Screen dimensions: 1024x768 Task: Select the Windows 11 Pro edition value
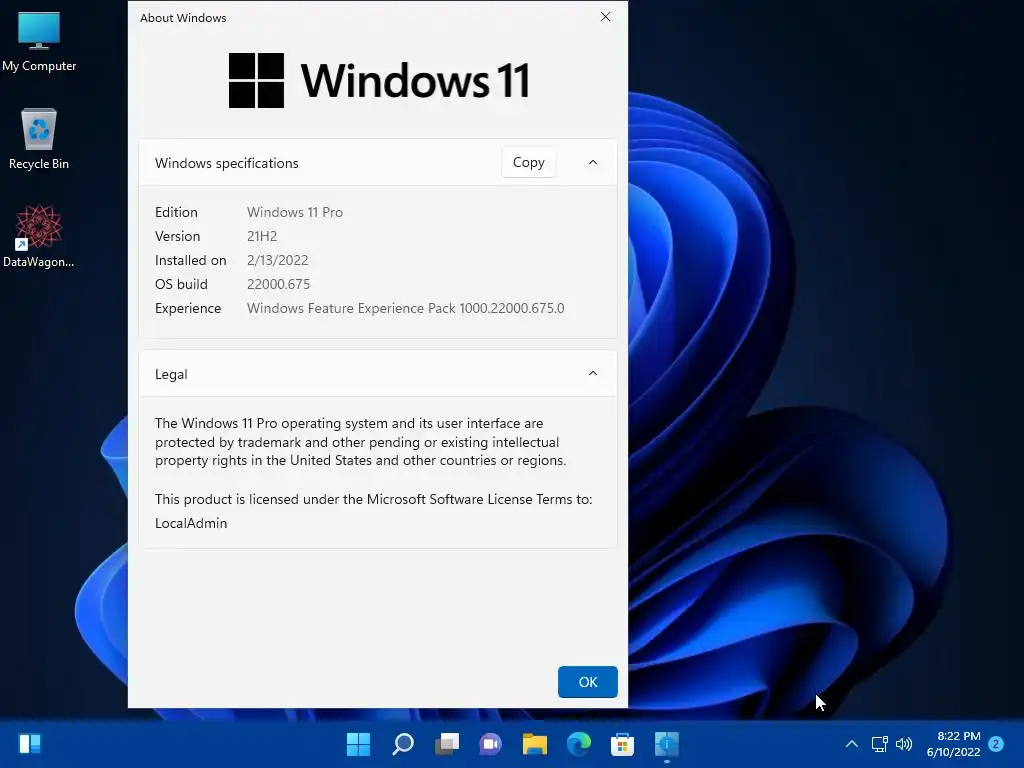pyautogui.click(x=295, y=212)
